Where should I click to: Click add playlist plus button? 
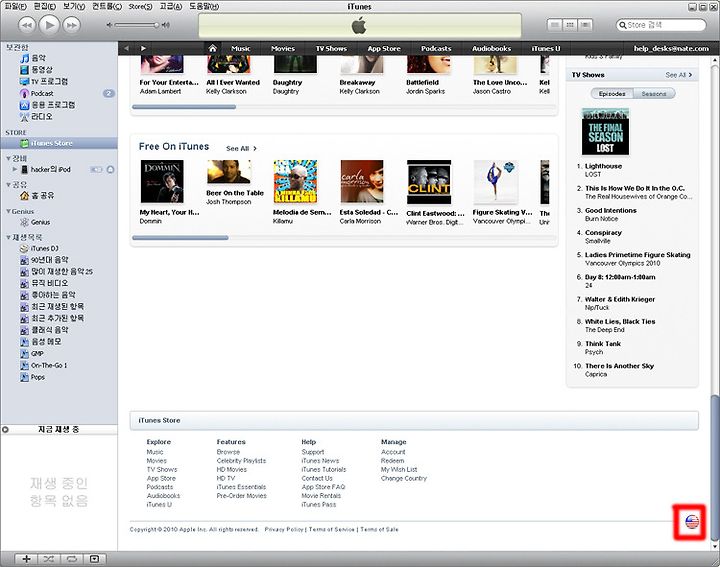26,559
